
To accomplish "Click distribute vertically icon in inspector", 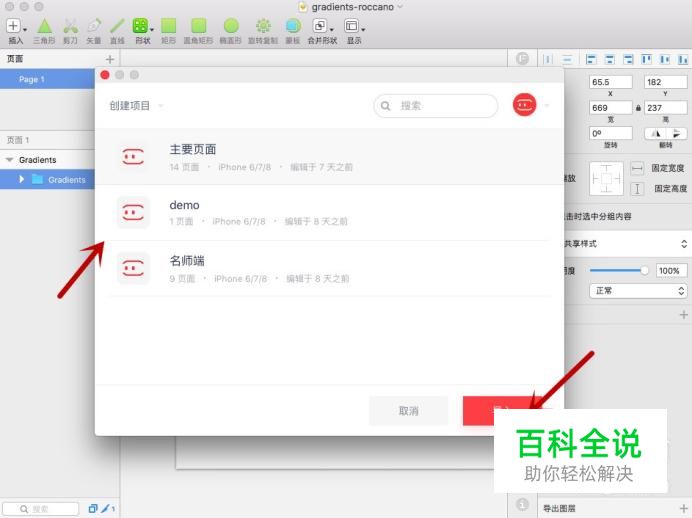I will point(568,59).
